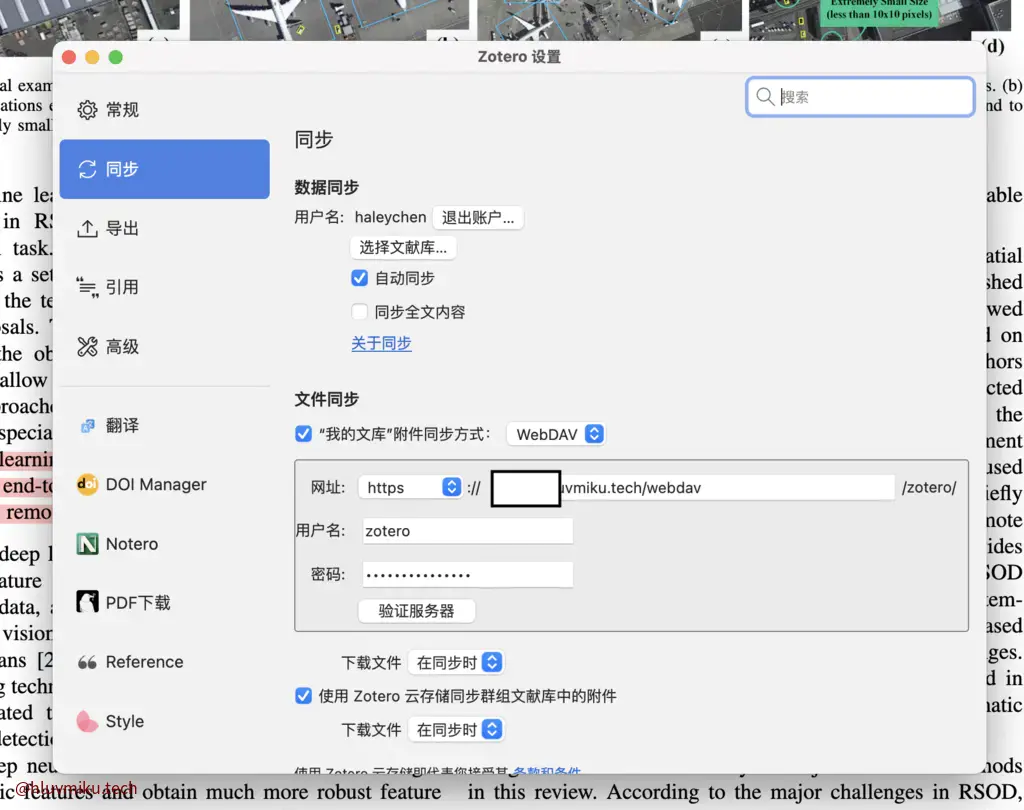Open the 高级 advanced tools icon

click(88, 346)
